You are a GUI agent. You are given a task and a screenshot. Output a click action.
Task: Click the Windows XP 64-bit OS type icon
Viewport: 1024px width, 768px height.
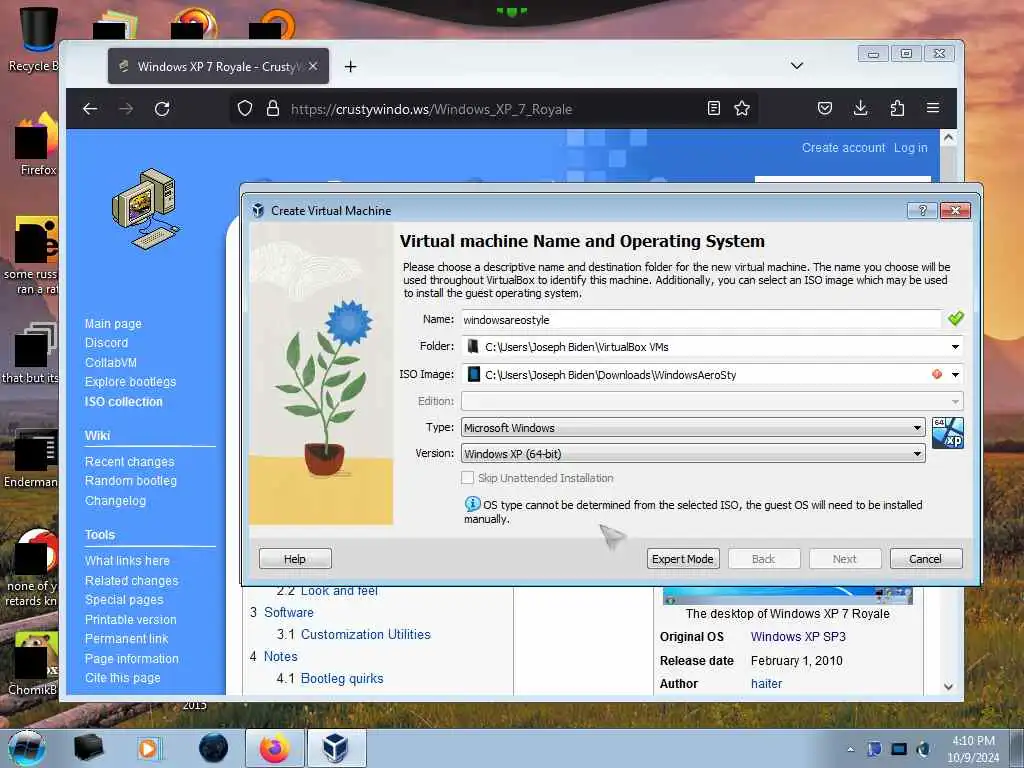[x=948, y=433]
